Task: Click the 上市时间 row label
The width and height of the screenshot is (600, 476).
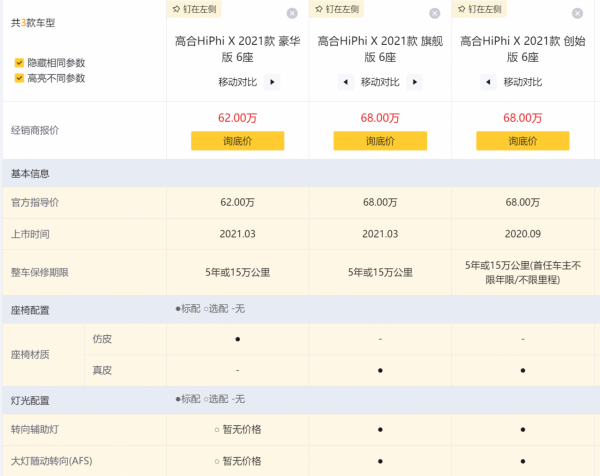Action: pyautogui.click(x=30, y=234)
